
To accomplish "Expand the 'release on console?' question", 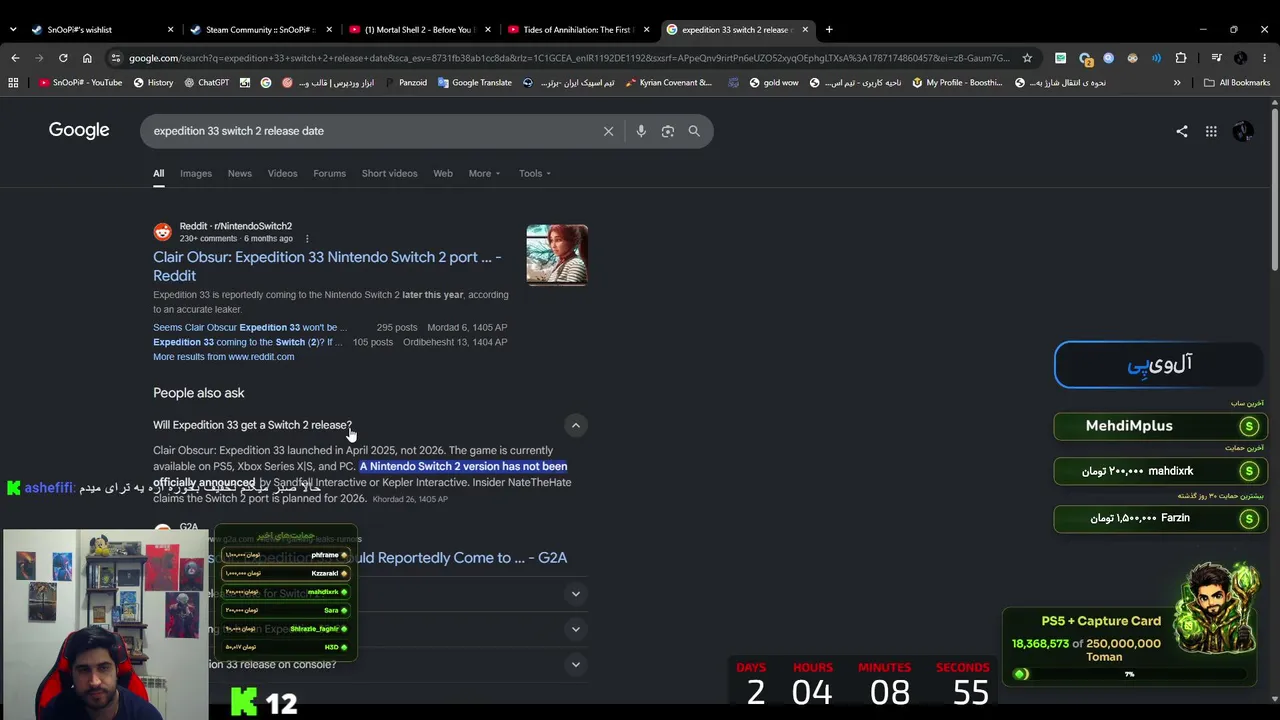I will pyautogui.click(x=575, y=664).
